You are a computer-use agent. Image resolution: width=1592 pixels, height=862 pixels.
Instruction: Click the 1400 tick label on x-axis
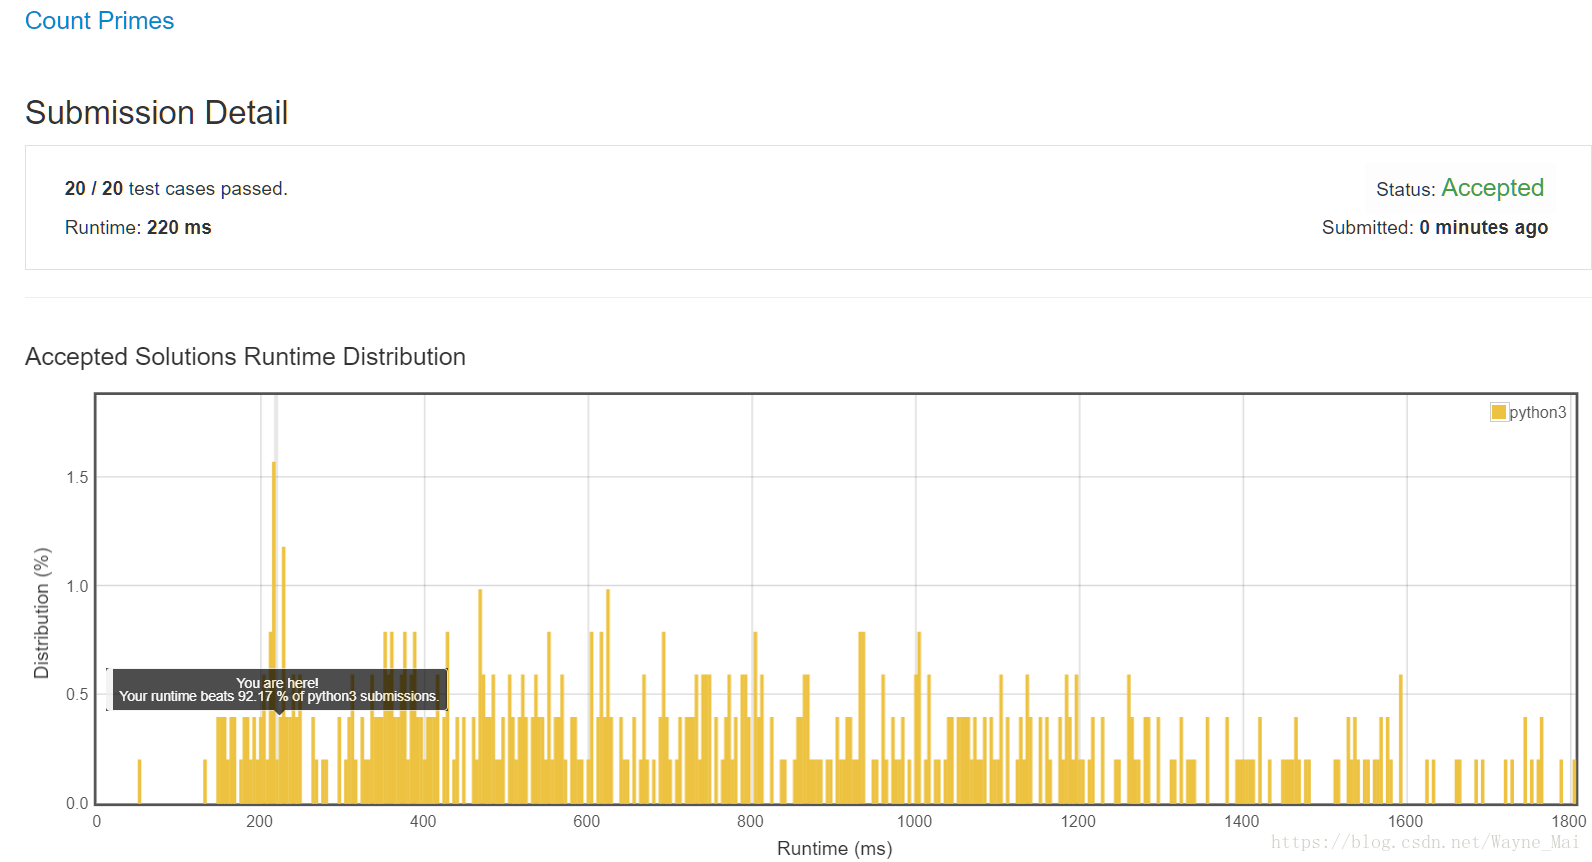(x=1241, y=822)
